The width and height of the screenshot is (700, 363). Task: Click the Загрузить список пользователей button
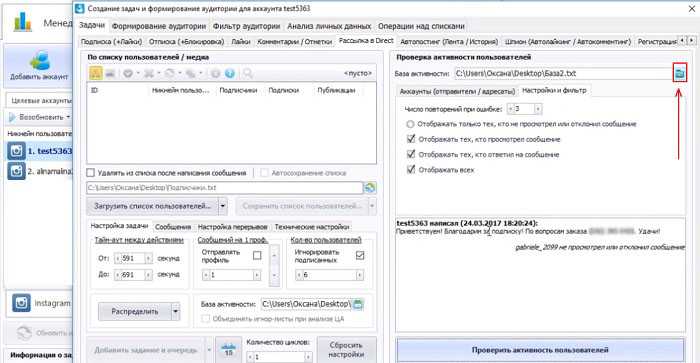pyautogui.click(x=152, y=206)
